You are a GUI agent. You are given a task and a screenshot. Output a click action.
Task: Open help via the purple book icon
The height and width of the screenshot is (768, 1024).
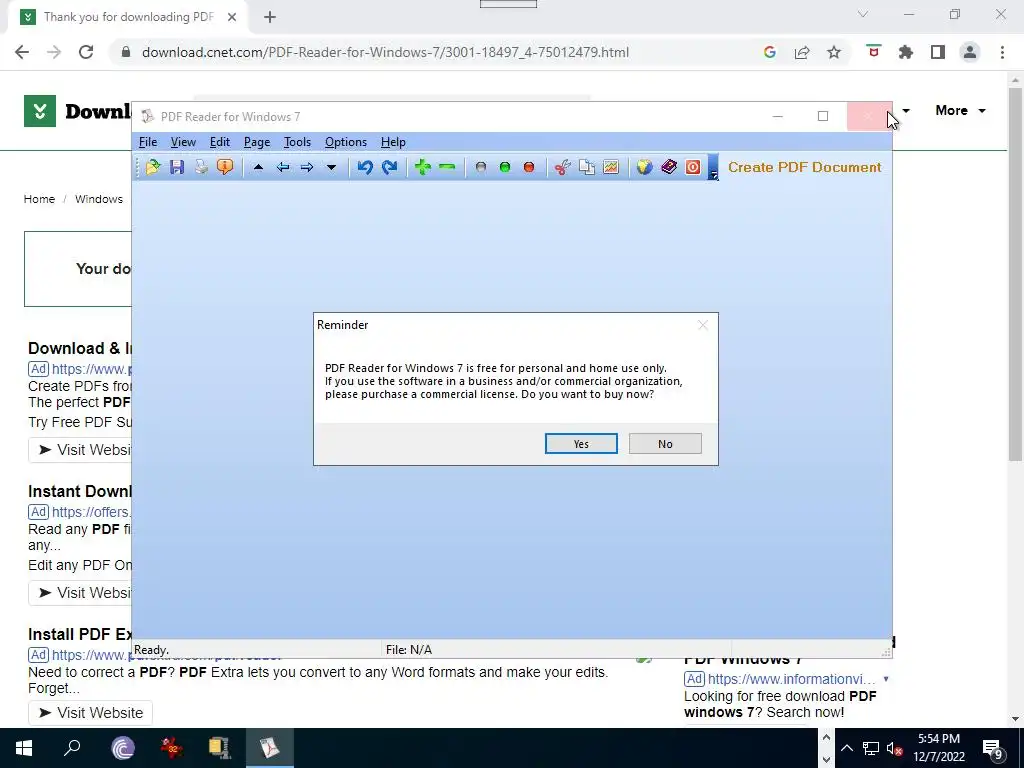pos(669,167)
